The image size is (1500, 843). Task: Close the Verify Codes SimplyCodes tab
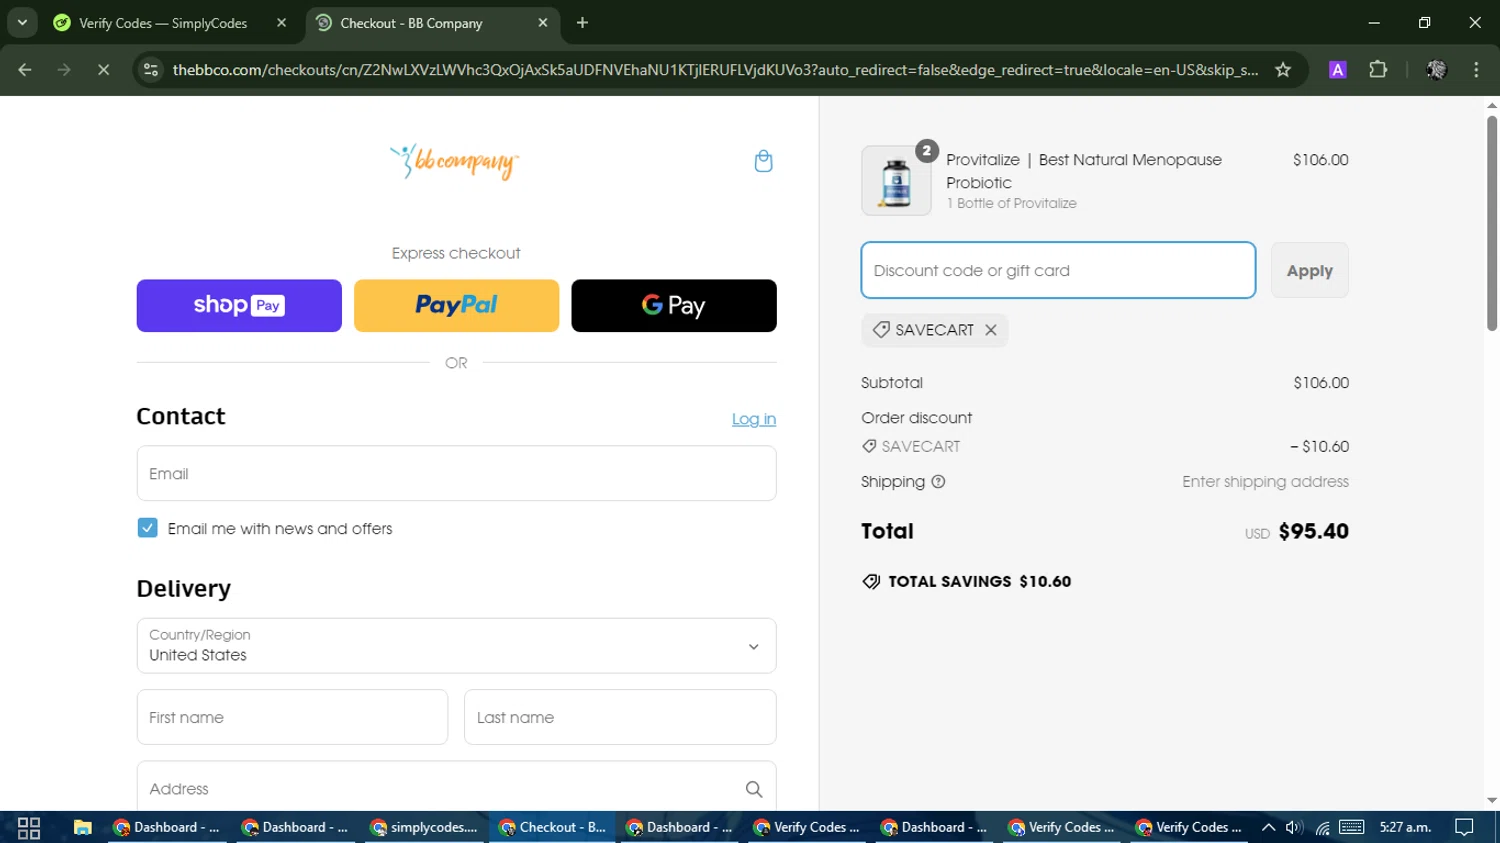281,23
